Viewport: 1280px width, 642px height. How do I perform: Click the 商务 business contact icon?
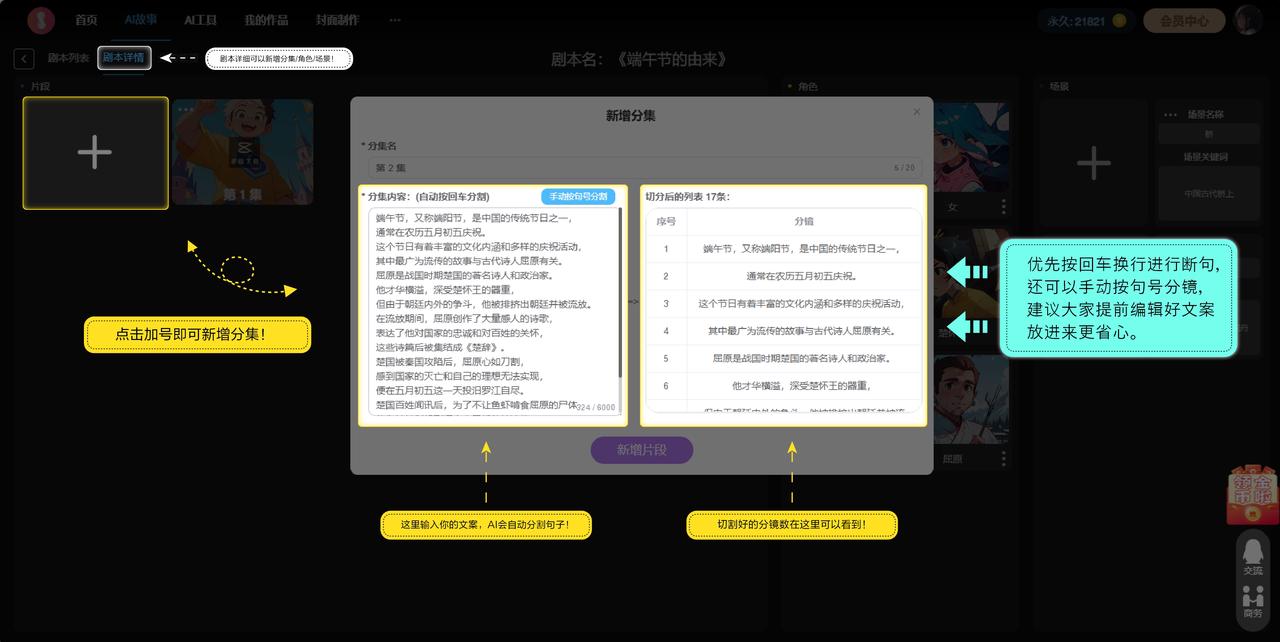[x=1255, y=600]
